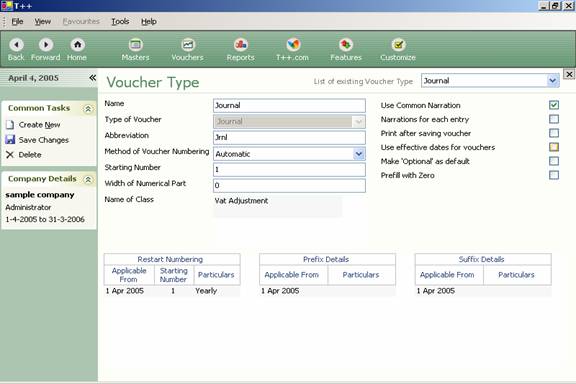This screenshot has width=576, height=384.
Task: Click the April 4, 2005 date label
Action: [x=33, y=78]
